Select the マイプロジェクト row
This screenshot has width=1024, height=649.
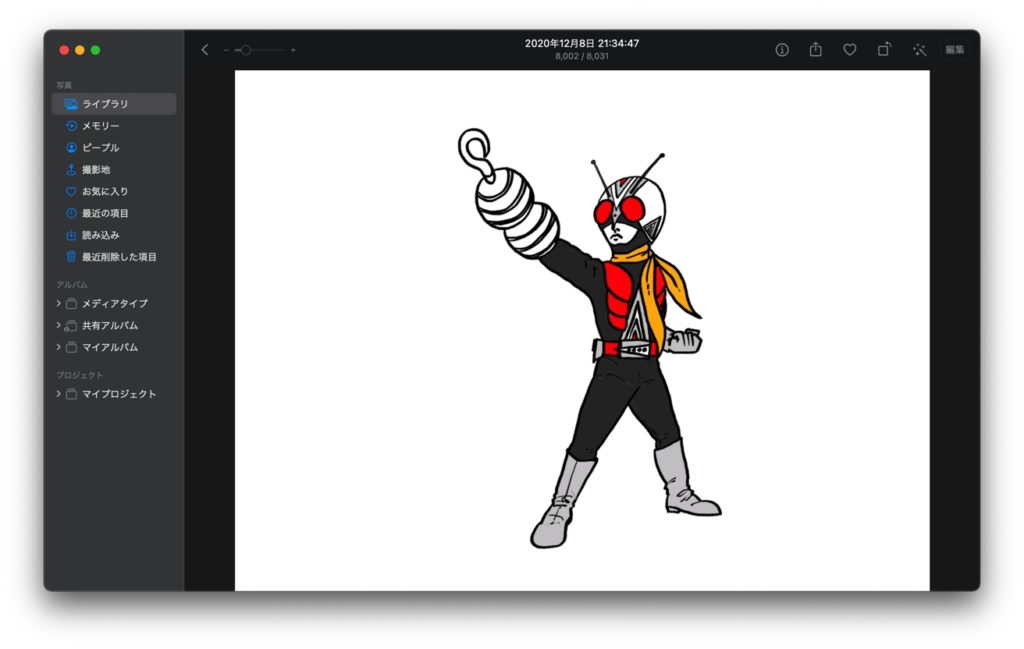(x=114, y=394)
